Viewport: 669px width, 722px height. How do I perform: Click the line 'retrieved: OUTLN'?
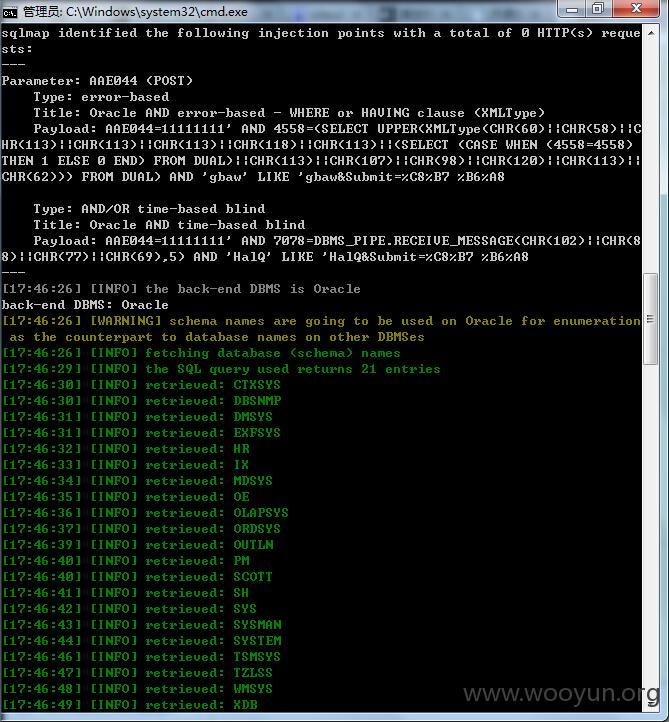point(138,545)
